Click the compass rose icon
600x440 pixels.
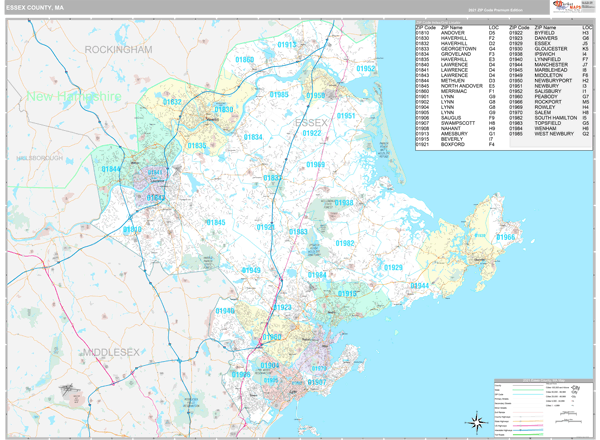477,422
